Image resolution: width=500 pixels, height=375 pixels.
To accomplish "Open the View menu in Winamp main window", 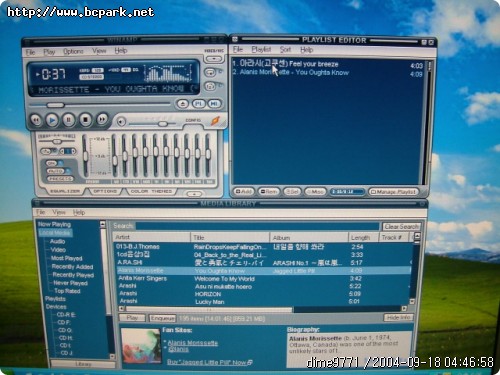I will tap(99, 51).
